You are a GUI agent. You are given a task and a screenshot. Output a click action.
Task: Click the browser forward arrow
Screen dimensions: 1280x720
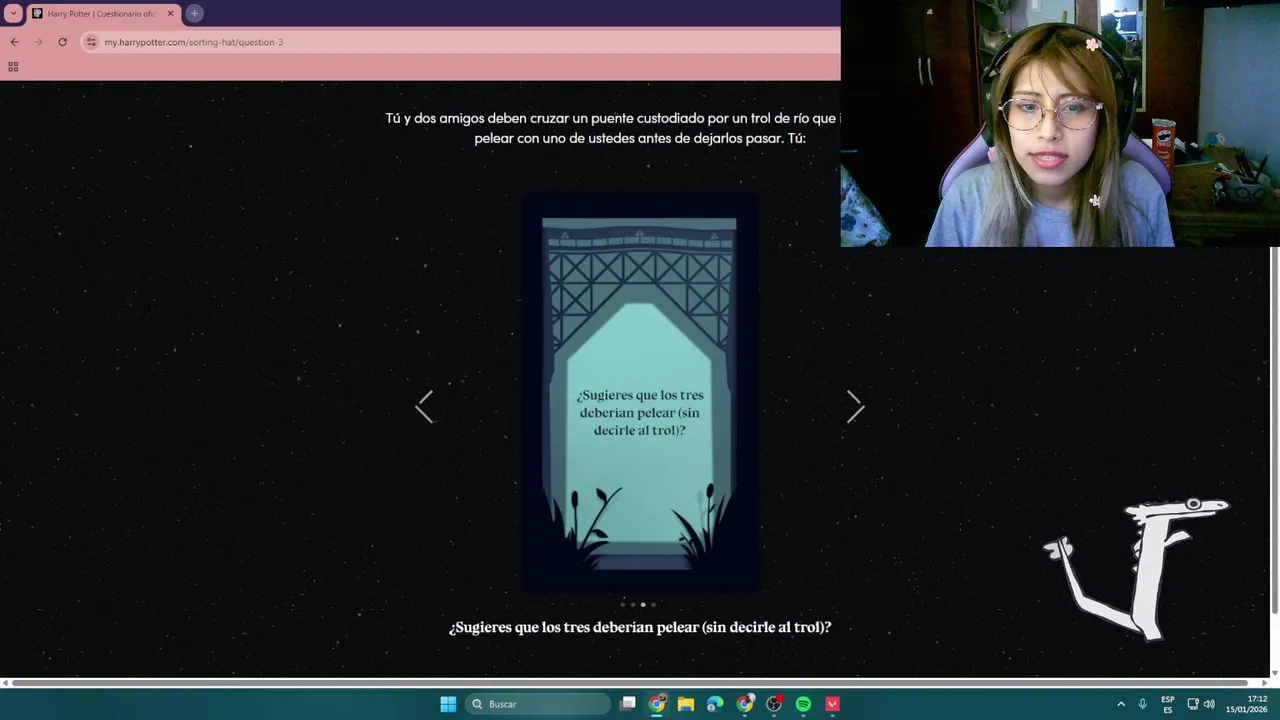tap(38, 42)
